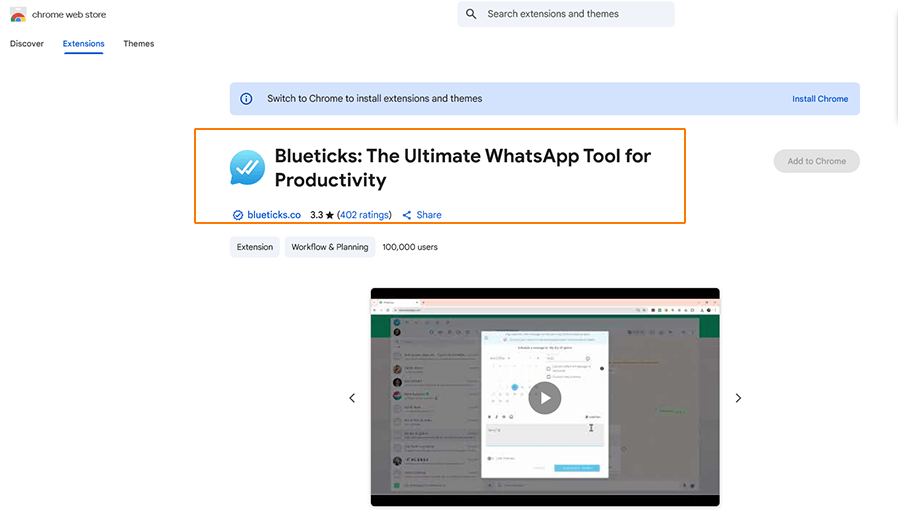The width and height of the screenshot is (900, 515).
Task: Click the '100,000 users' text
Action: pyautogui.click(x=410, y=247)
